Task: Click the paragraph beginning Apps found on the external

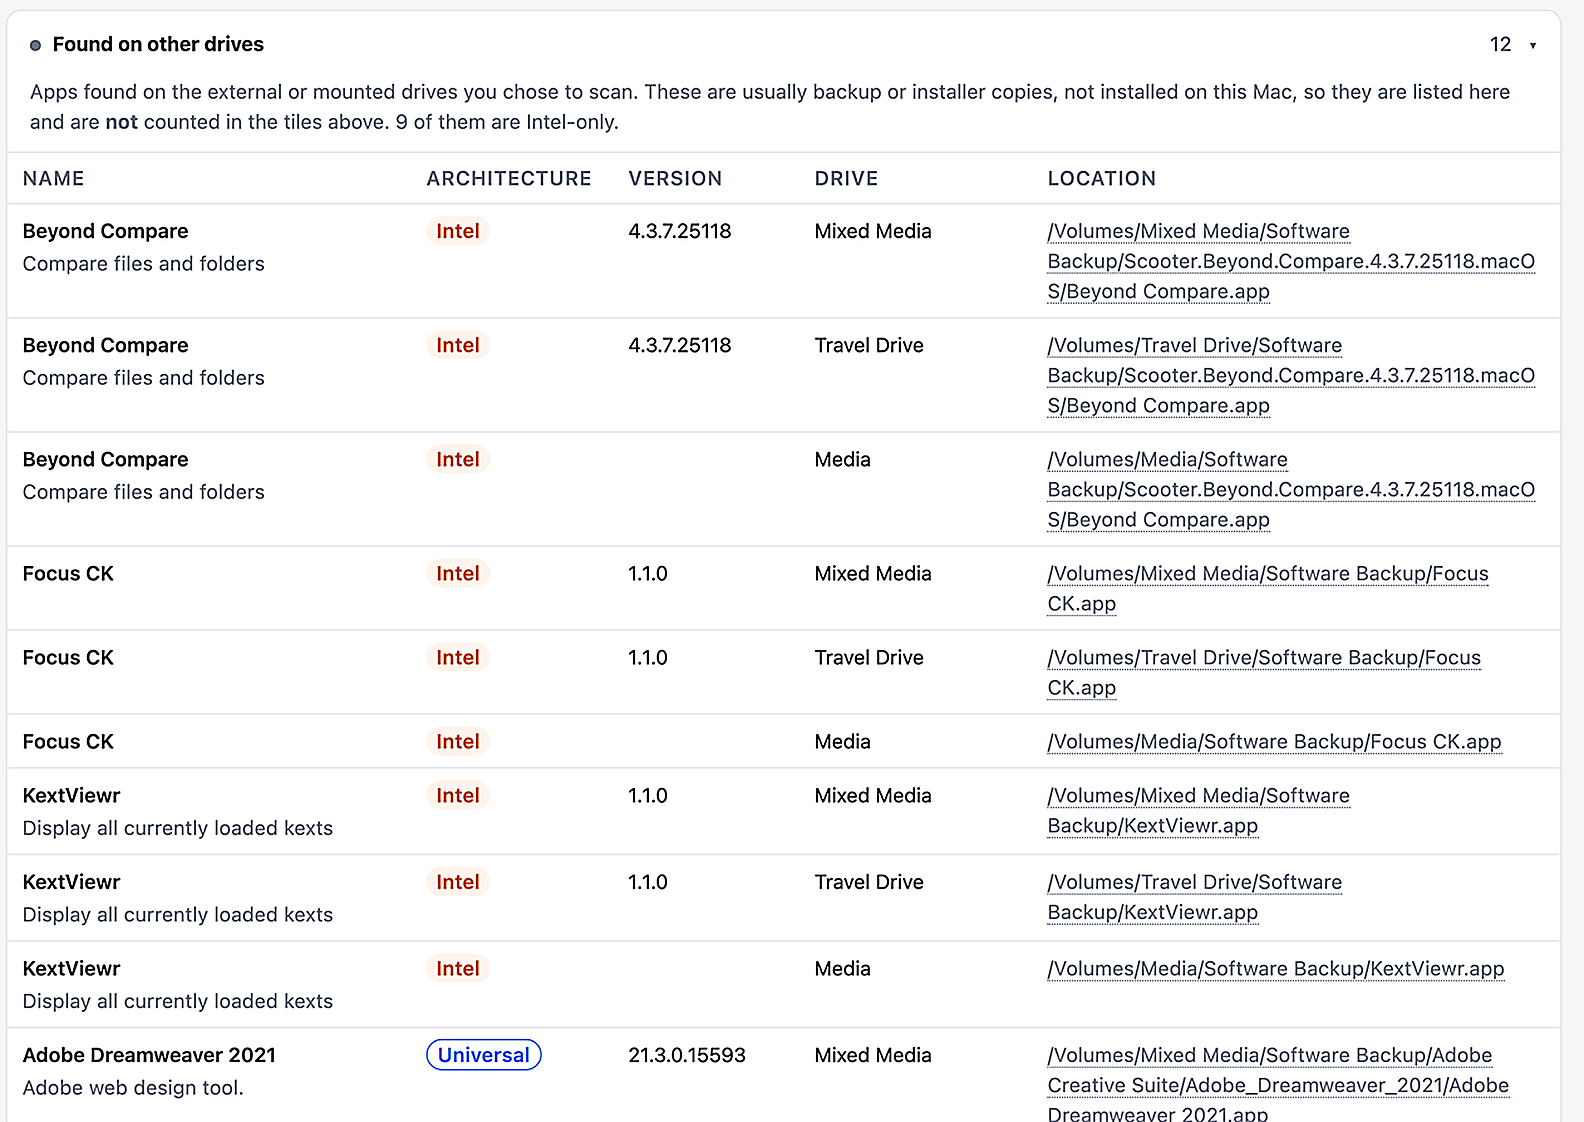Action: pyautogui.click(x=770, y=107)
